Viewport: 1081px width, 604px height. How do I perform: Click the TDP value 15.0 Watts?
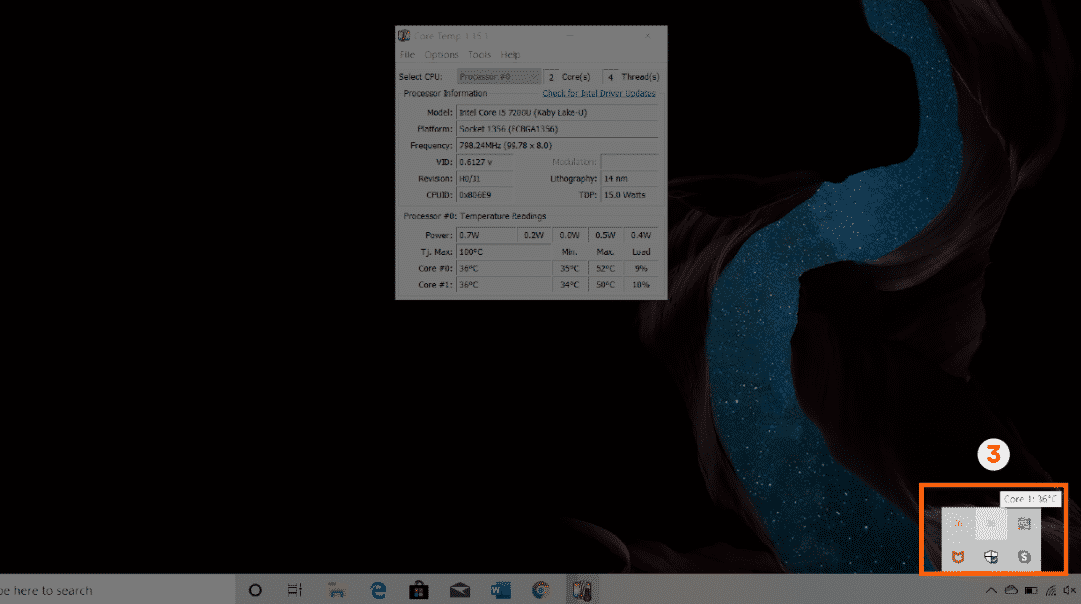coord(629,195)
